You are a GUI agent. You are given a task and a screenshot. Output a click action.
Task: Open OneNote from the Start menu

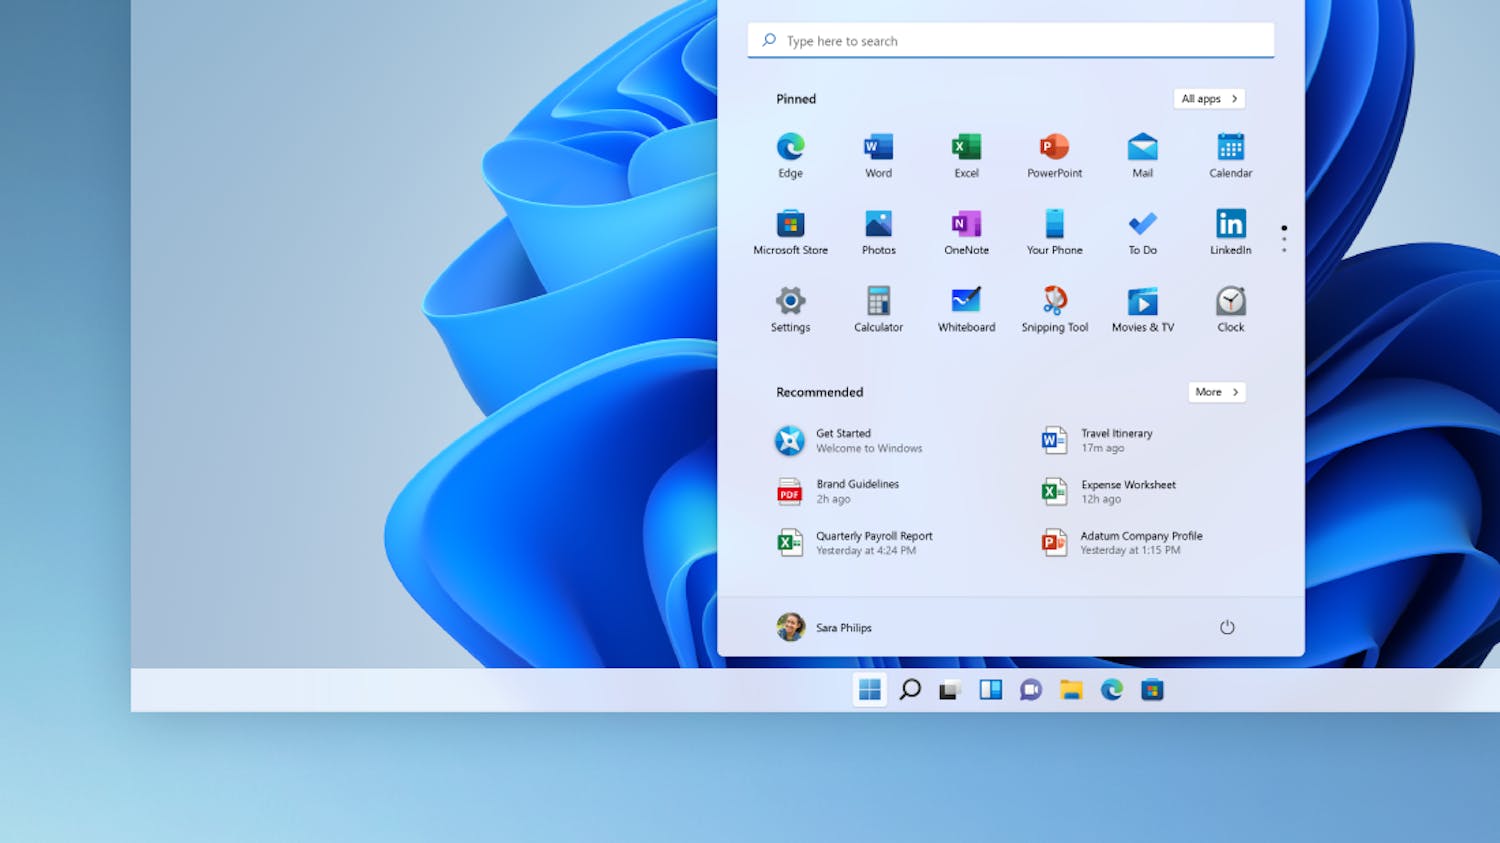[965, 231]
